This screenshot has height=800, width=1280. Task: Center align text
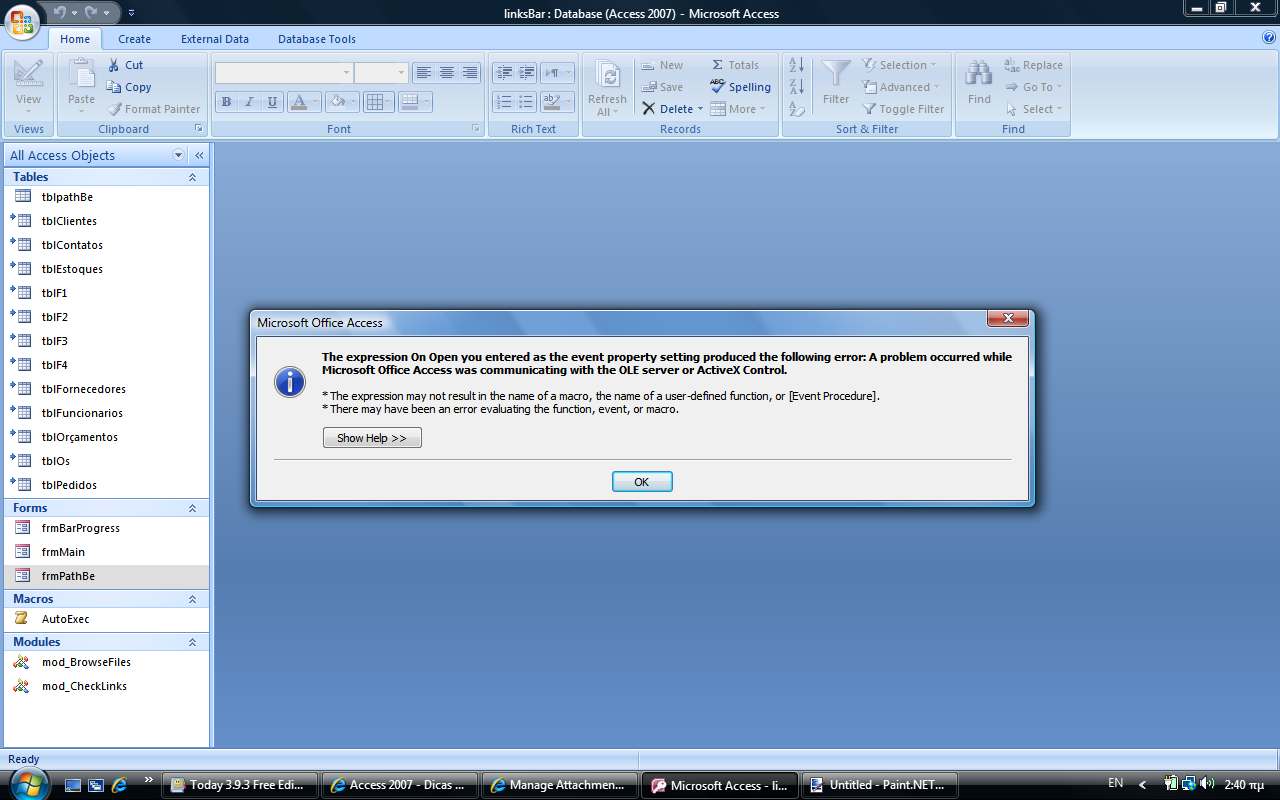click(447, 73)
